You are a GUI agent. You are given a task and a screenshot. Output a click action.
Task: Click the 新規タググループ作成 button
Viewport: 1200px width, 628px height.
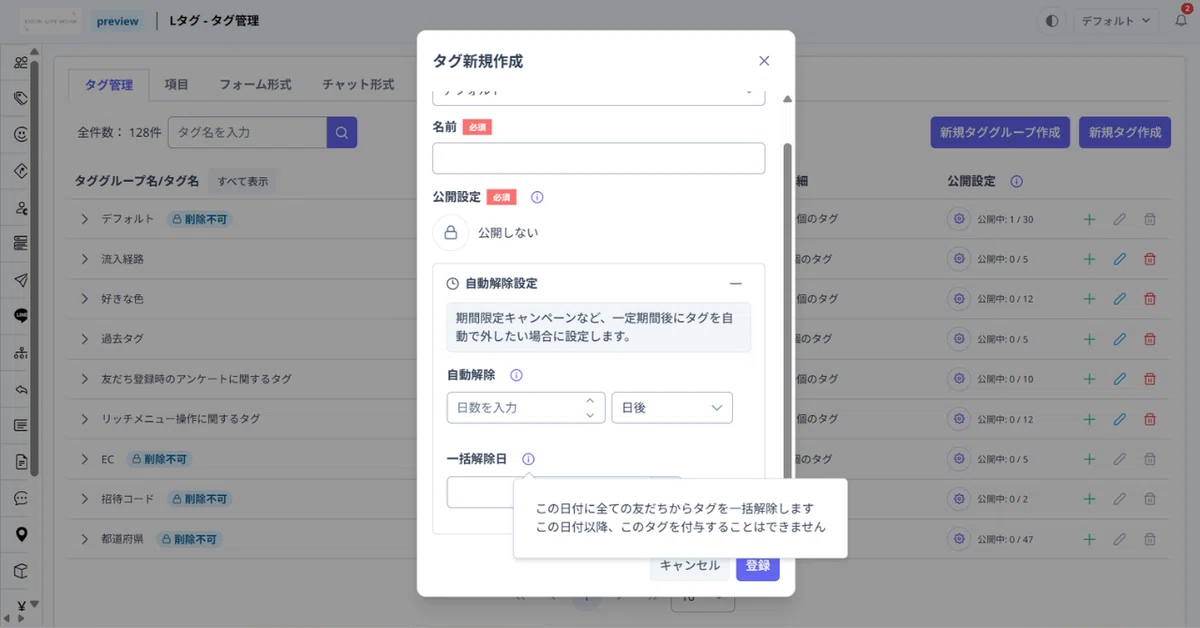pos(1000,132)
